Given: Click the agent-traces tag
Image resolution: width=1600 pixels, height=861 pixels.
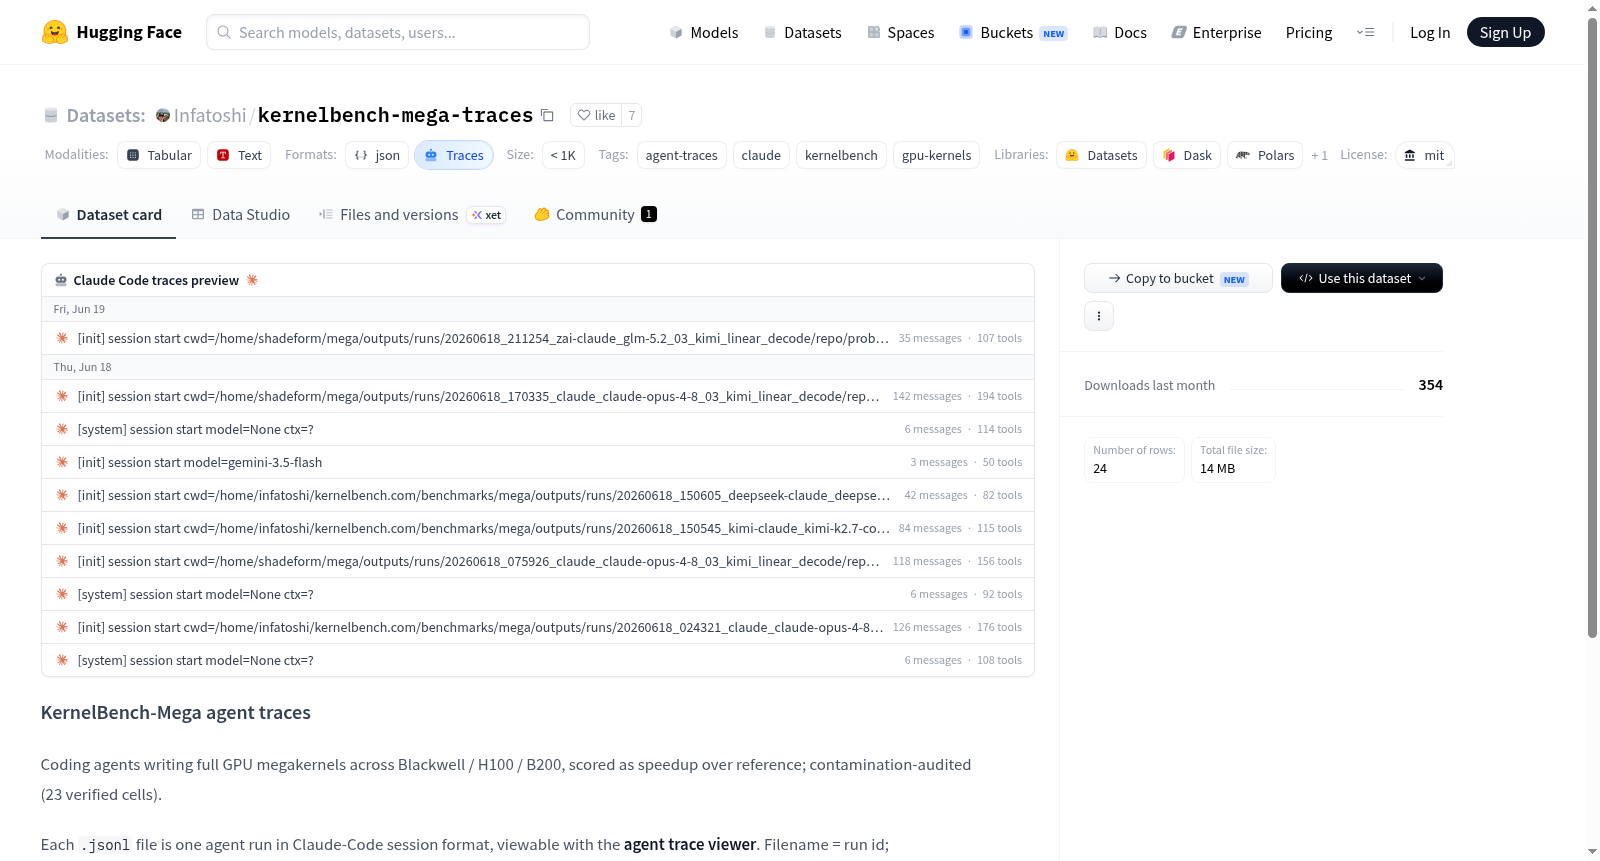Looking at the screenshot, I should pos(682,155).
